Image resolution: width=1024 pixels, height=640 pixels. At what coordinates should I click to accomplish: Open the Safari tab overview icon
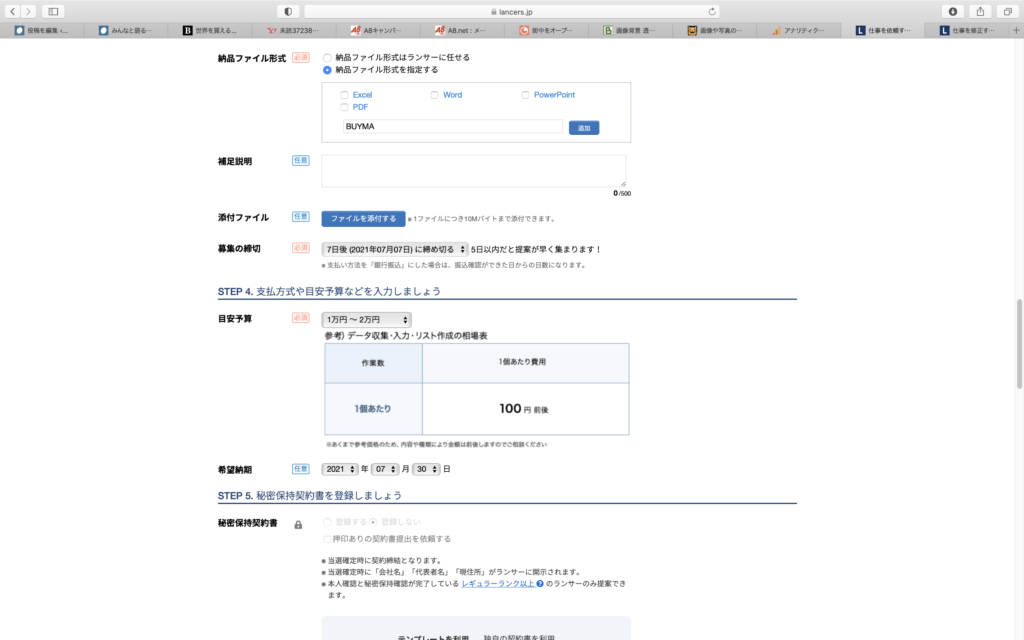(1007, 11)
